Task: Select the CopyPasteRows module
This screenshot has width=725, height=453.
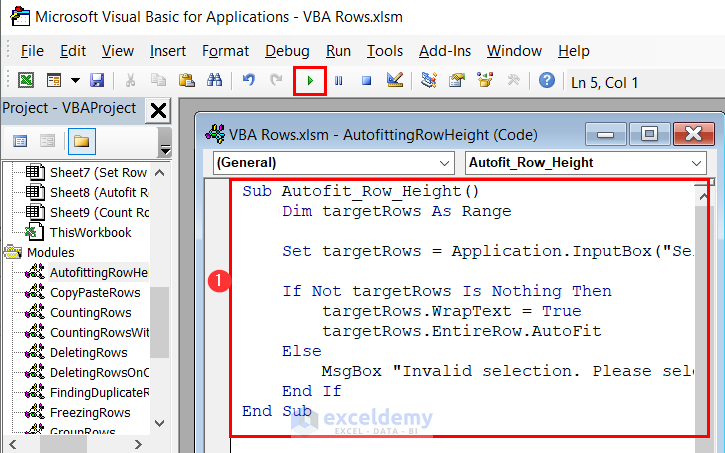Action: tap(95, 293)
